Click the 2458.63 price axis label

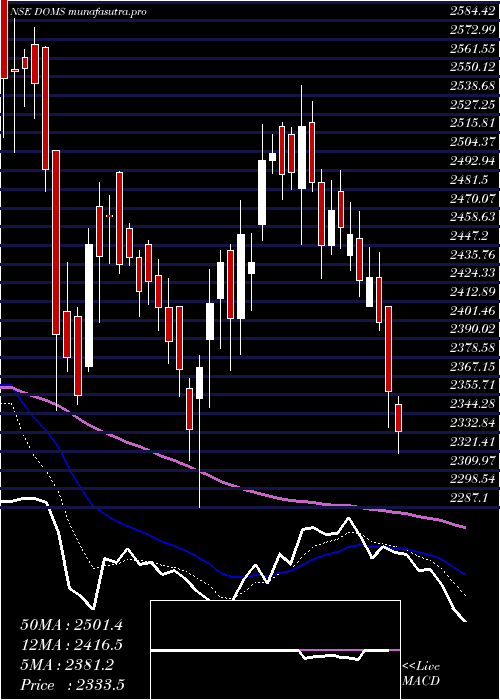point(472,217)
